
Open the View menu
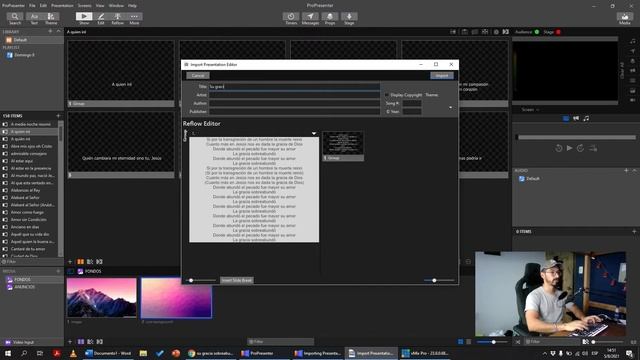pos(100,6)
